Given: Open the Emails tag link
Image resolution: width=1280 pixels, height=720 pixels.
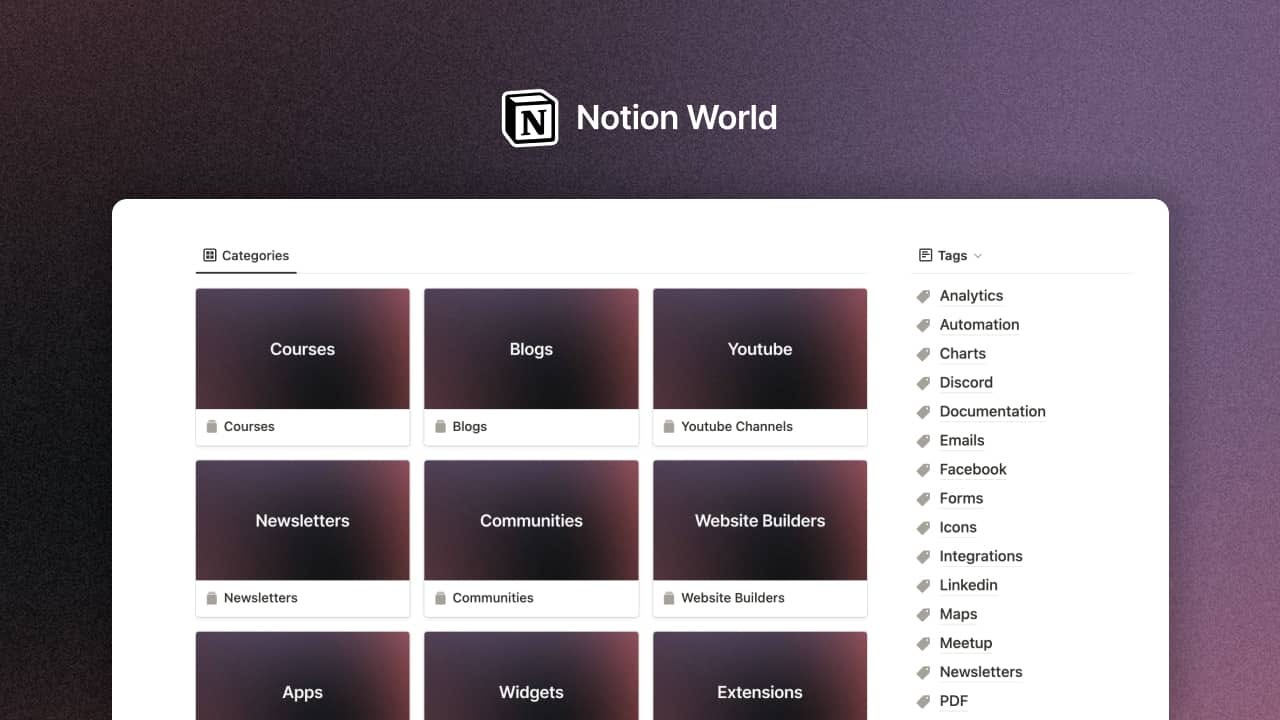Looking at the screenshot, I should click(962, 441).
